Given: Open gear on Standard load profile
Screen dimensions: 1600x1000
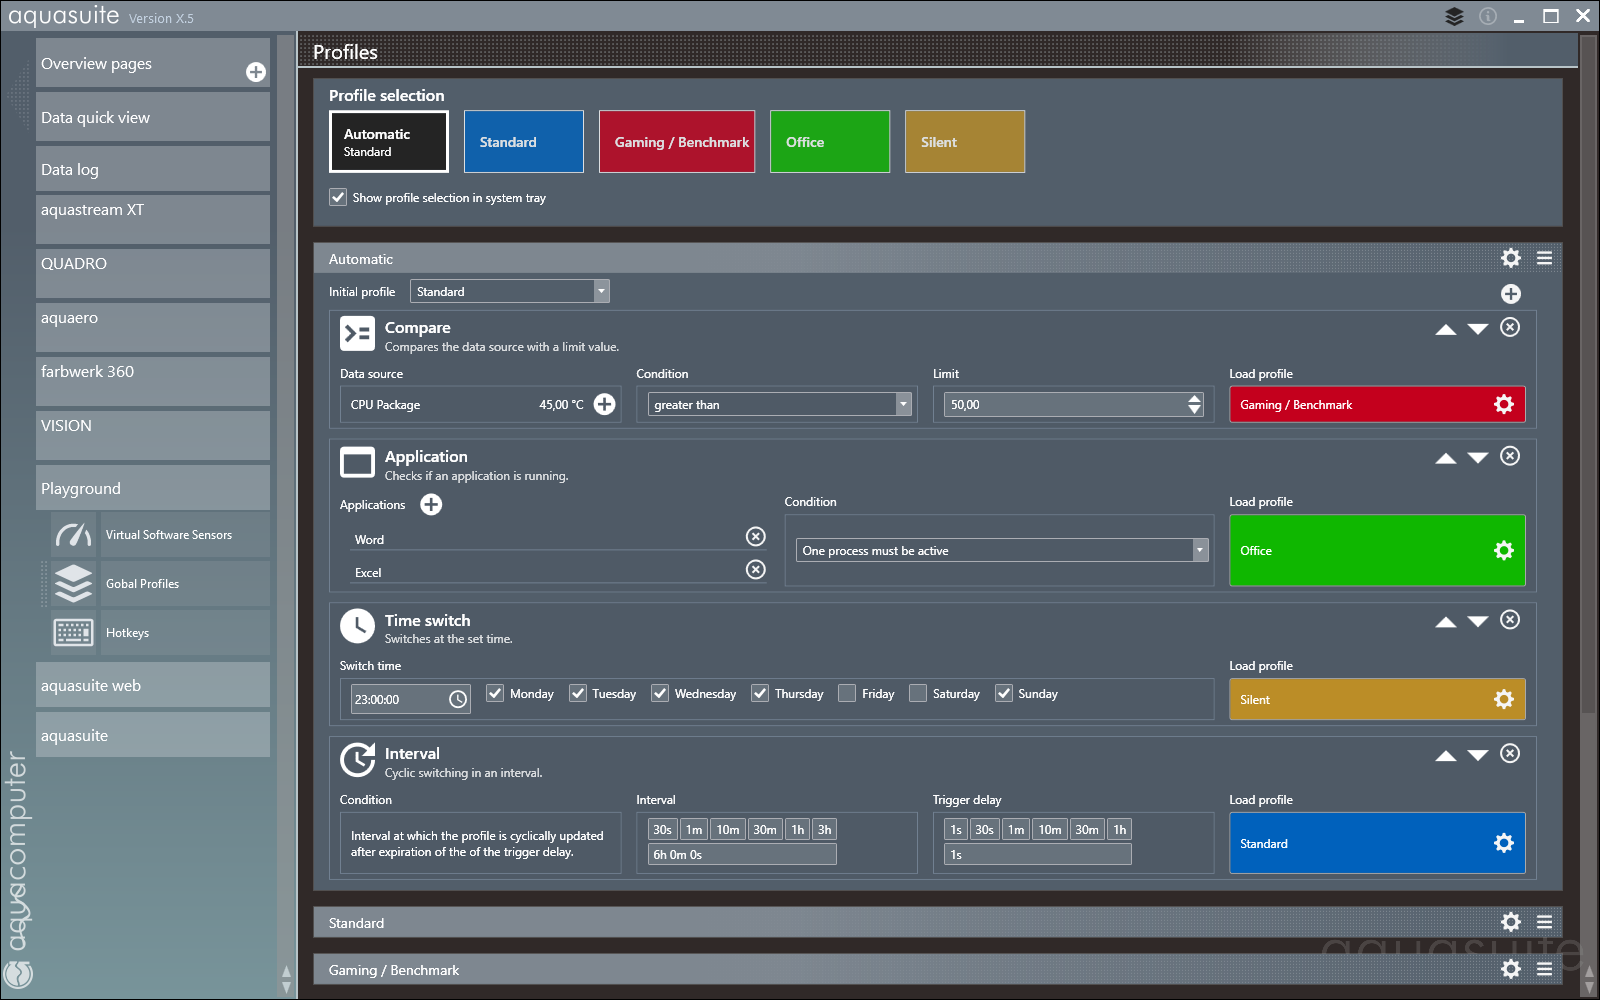Looking at the screenshot, I should pos(1504,843).
